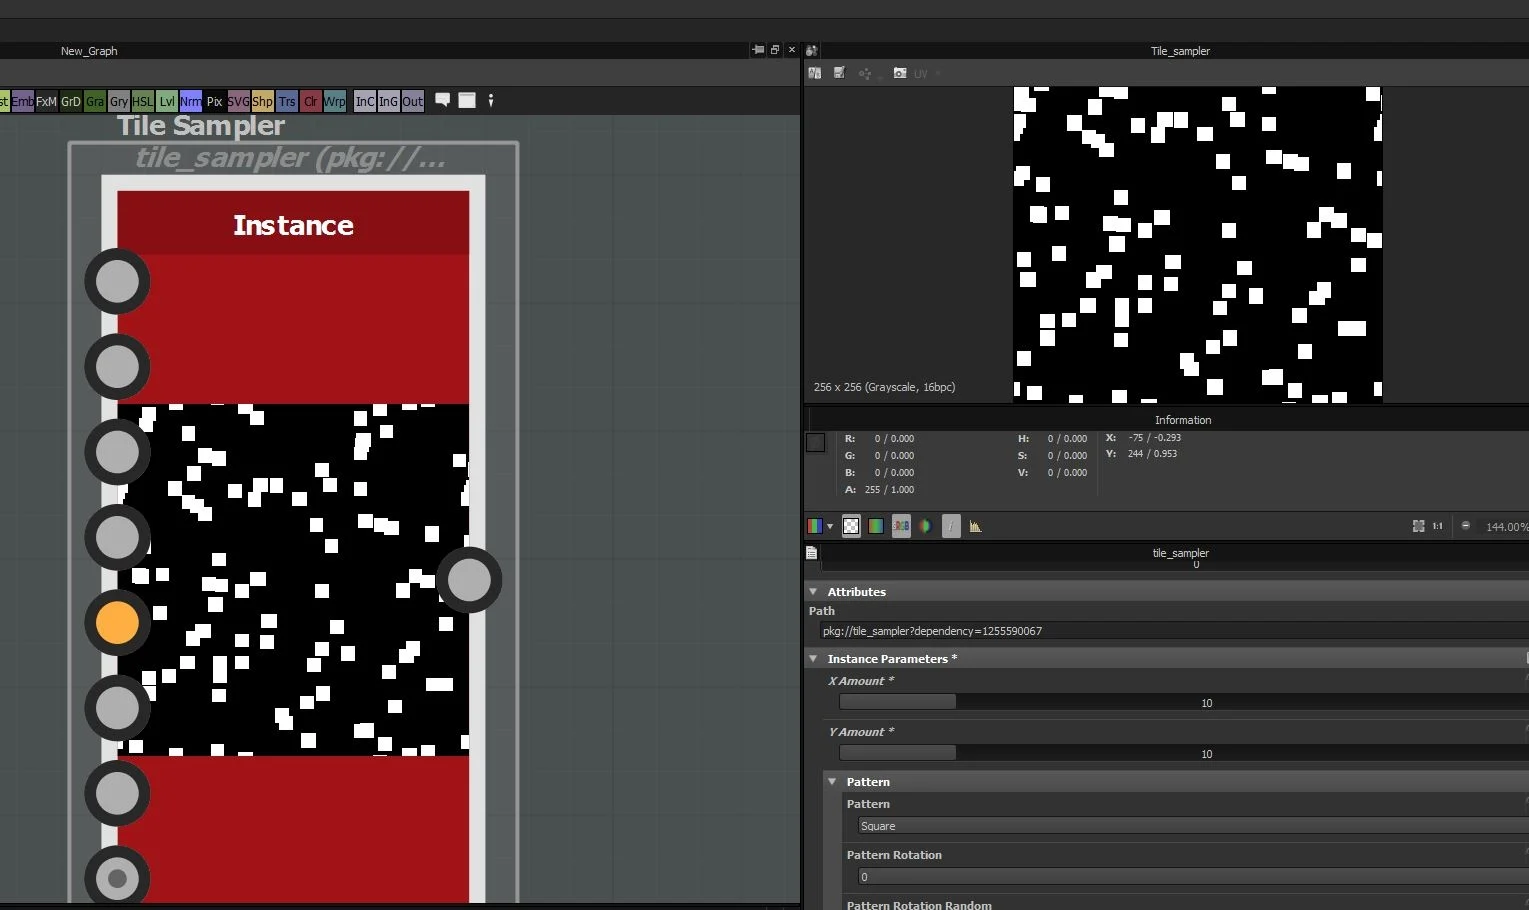Viewport: 1529px width, 910px height.
Task: Click the sampled color swatch in Information
Action: (x=816, y=442)
